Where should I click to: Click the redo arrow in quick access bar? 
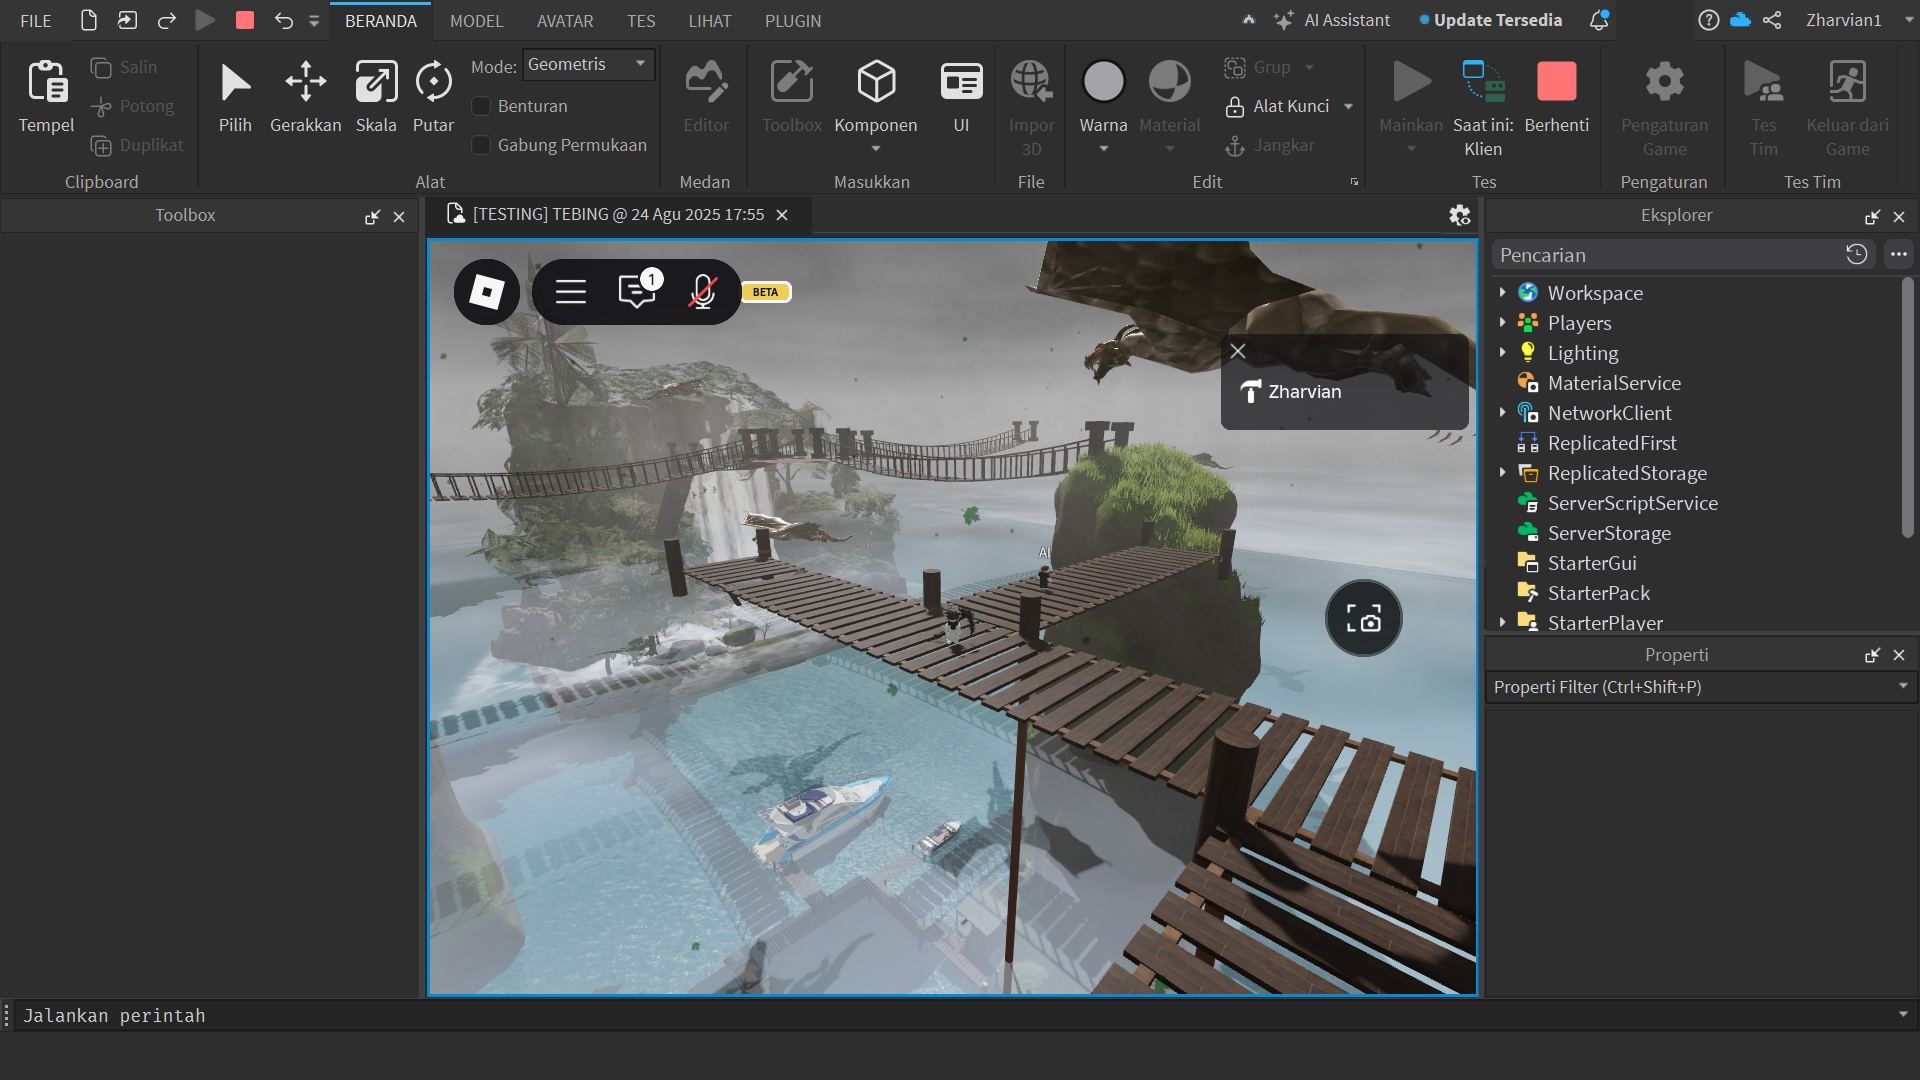tap(166, 20)
